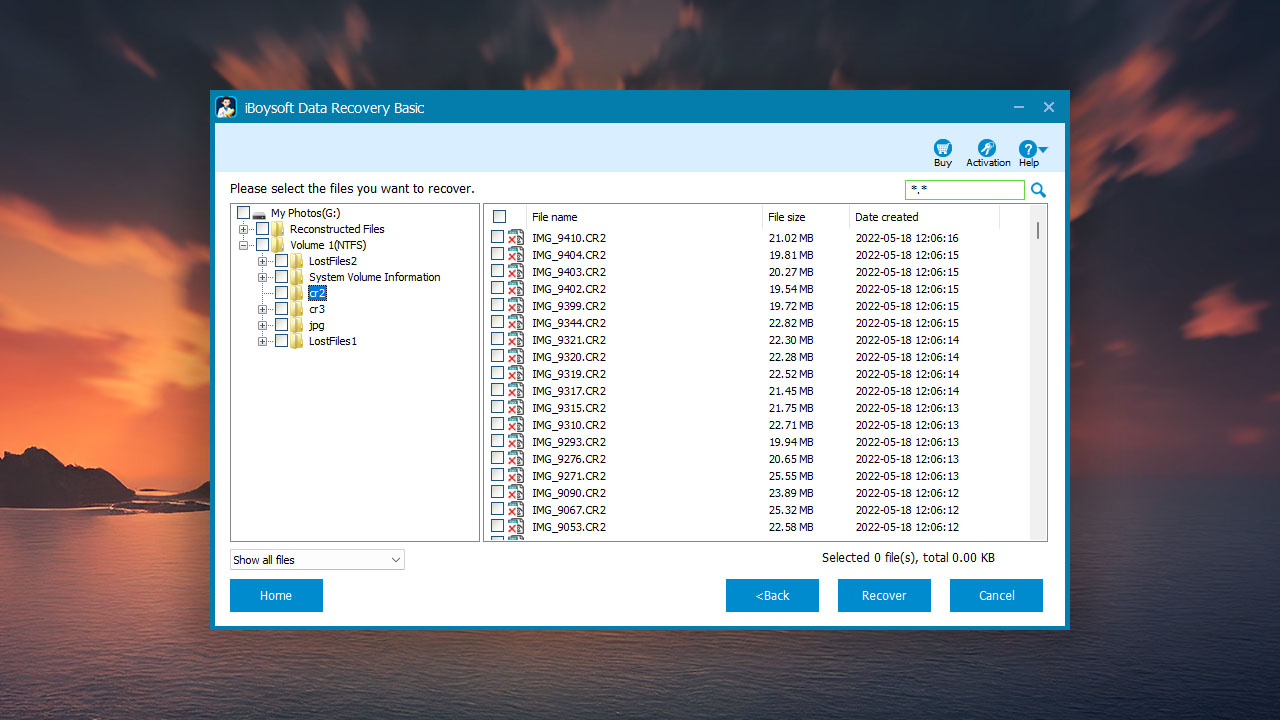
Task: Check the My Photos(G:) checkbox
Action: pyautogui.click(x=243, y=213)
